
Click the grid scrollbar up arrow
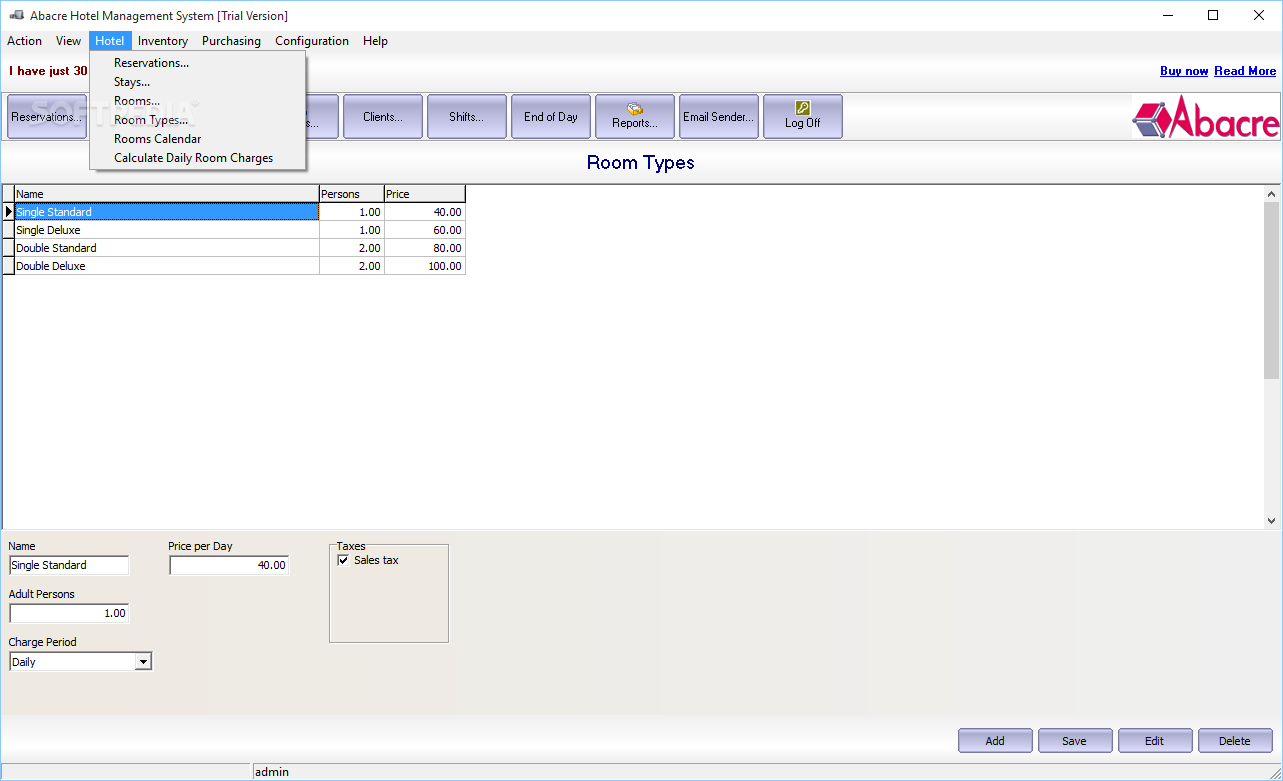pos(1272,194)
